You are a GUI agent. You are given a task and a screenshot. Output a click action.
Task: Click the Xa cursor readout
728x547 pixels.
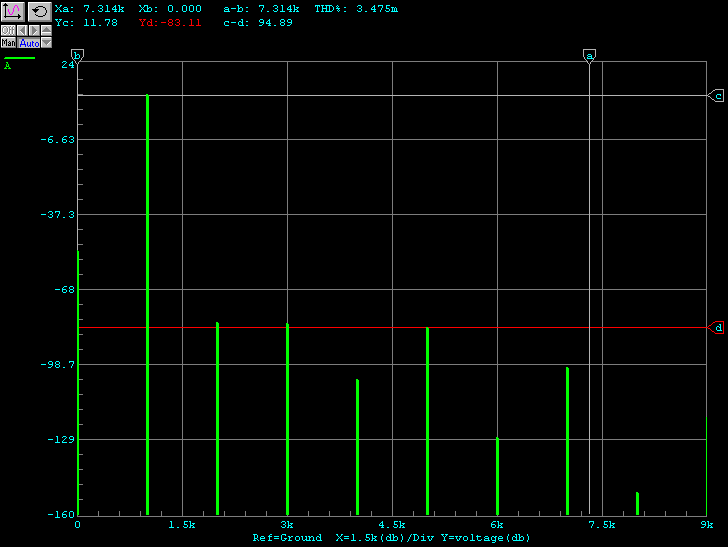[90, 8]
